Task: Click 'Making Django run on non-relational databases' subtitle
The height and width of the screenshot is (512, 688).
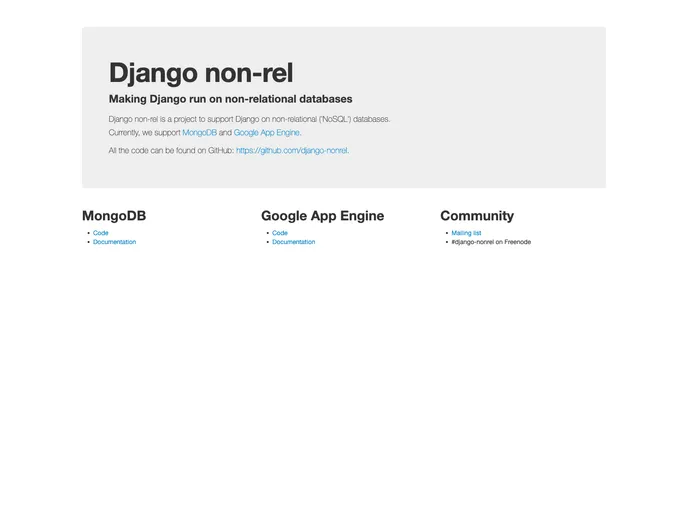Action: point(230,99)
